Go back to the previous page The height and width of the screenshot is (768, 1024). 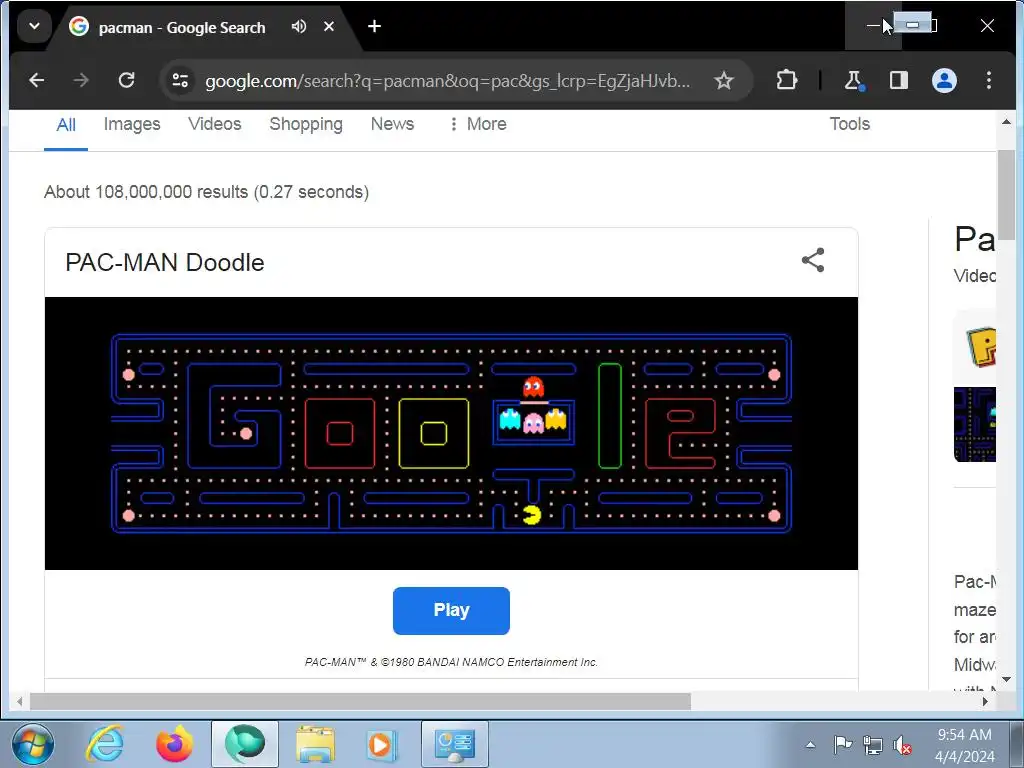[x=37, y=80]
